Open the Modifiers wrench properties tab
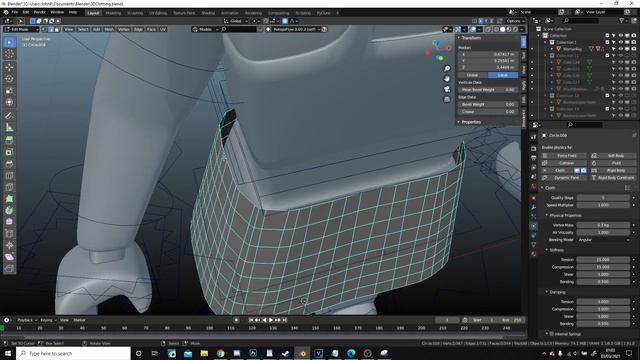The width and height of the screenshot is (640, 360). (x=533, y=207)
